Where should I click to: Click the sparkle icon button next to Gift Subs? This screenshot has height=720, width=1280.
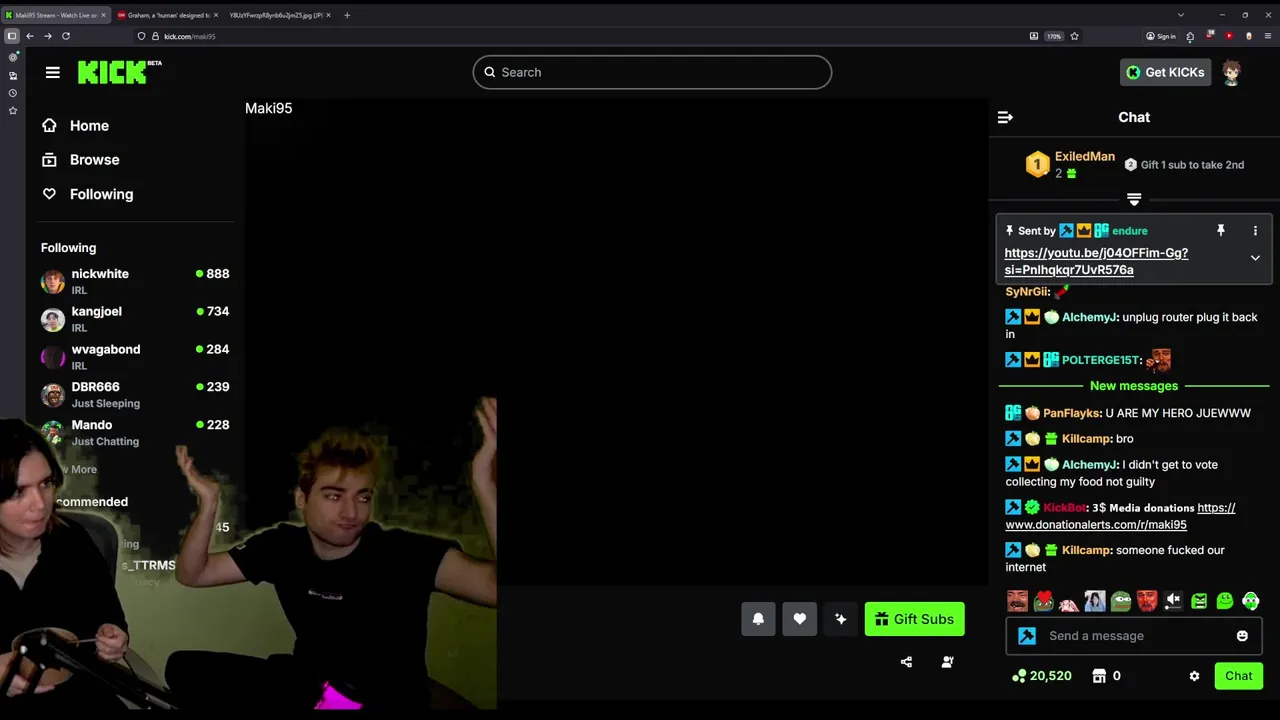tap(840, 619)
